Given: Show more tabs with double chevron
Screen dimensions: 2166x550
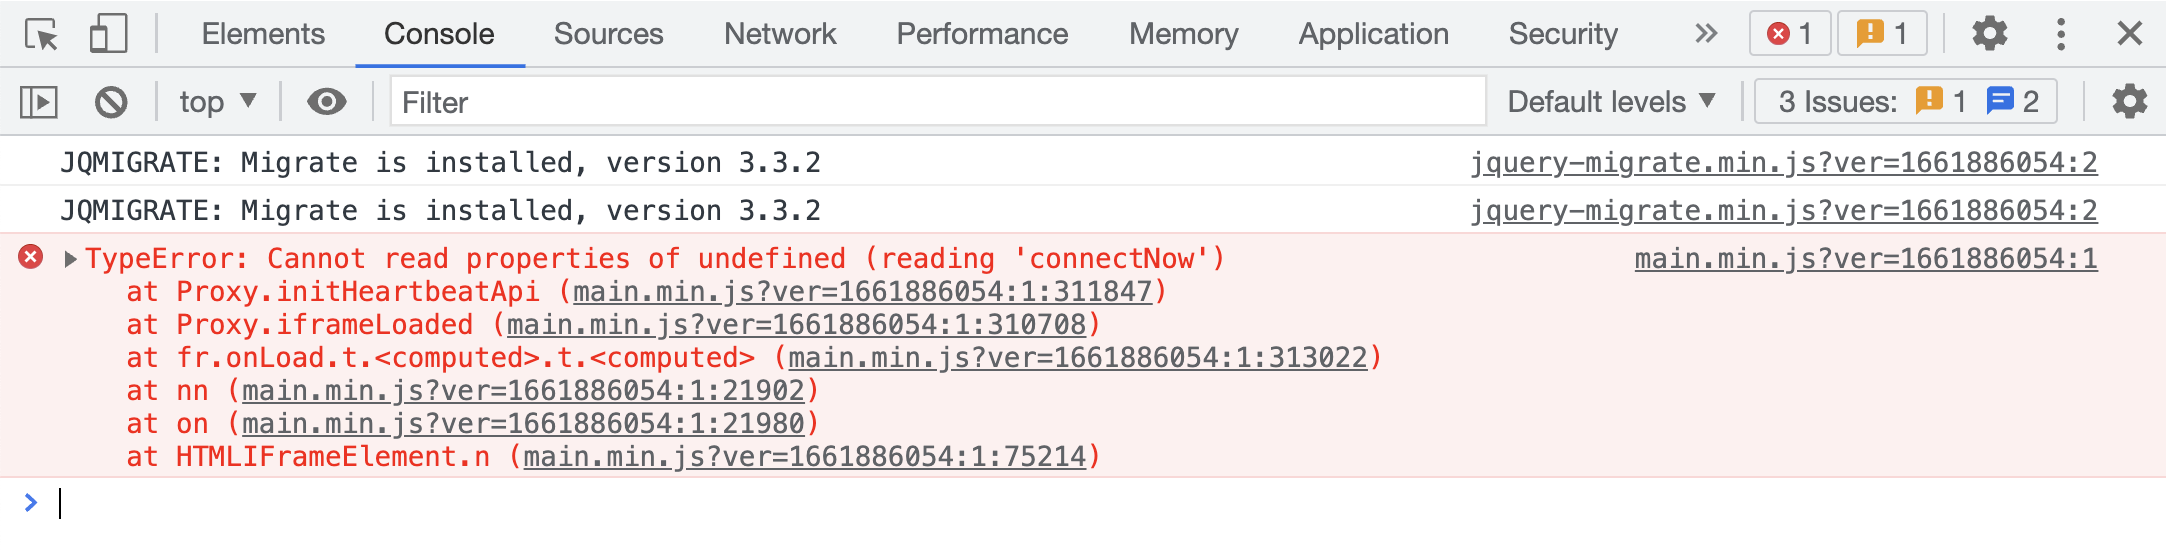Looking at the screenshot, I should [x=1706, y=34].
